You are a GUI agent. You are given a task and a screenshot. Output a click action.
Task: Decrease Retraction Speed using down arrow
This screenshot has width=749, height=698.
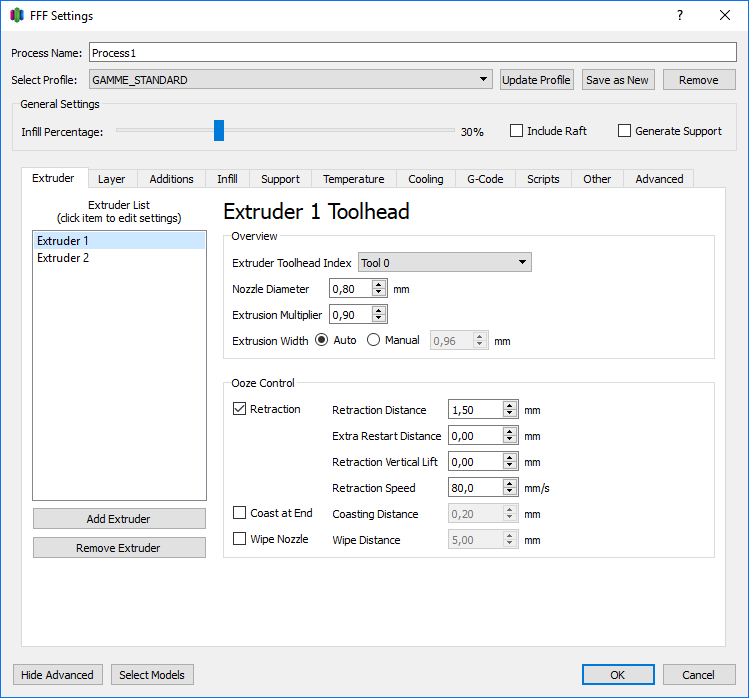point(510,493)
